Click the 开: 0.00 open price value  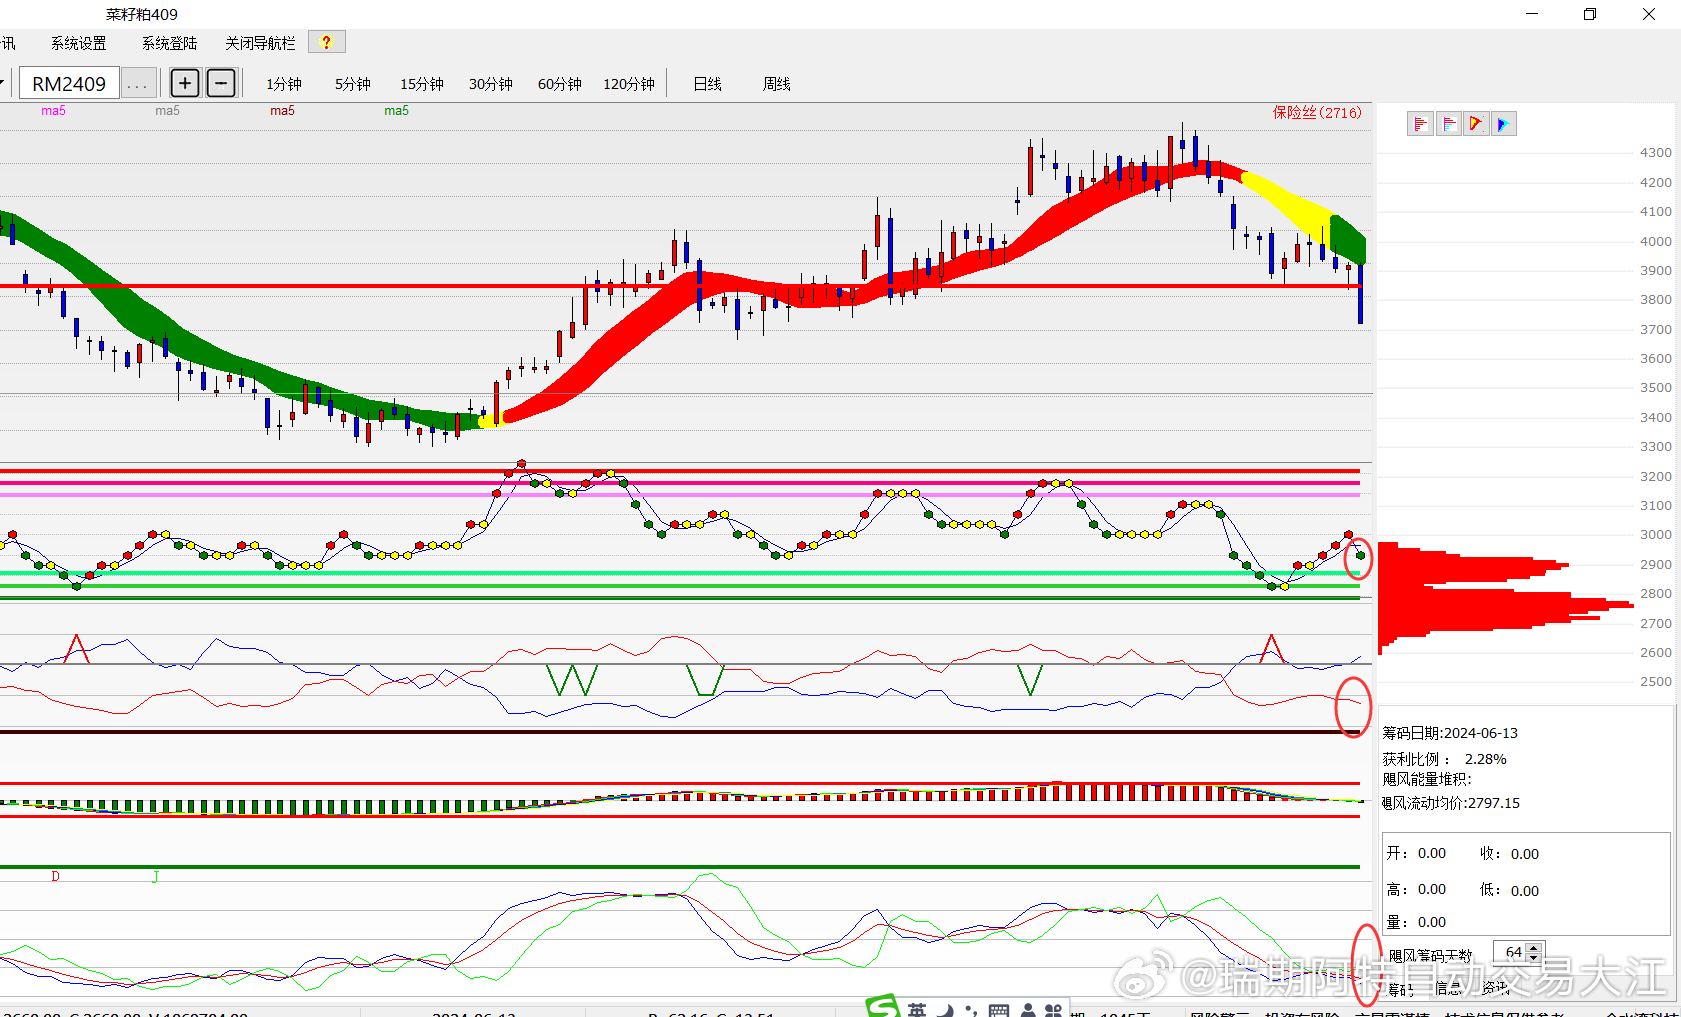pyautogui.click(x=1432, y=853)
